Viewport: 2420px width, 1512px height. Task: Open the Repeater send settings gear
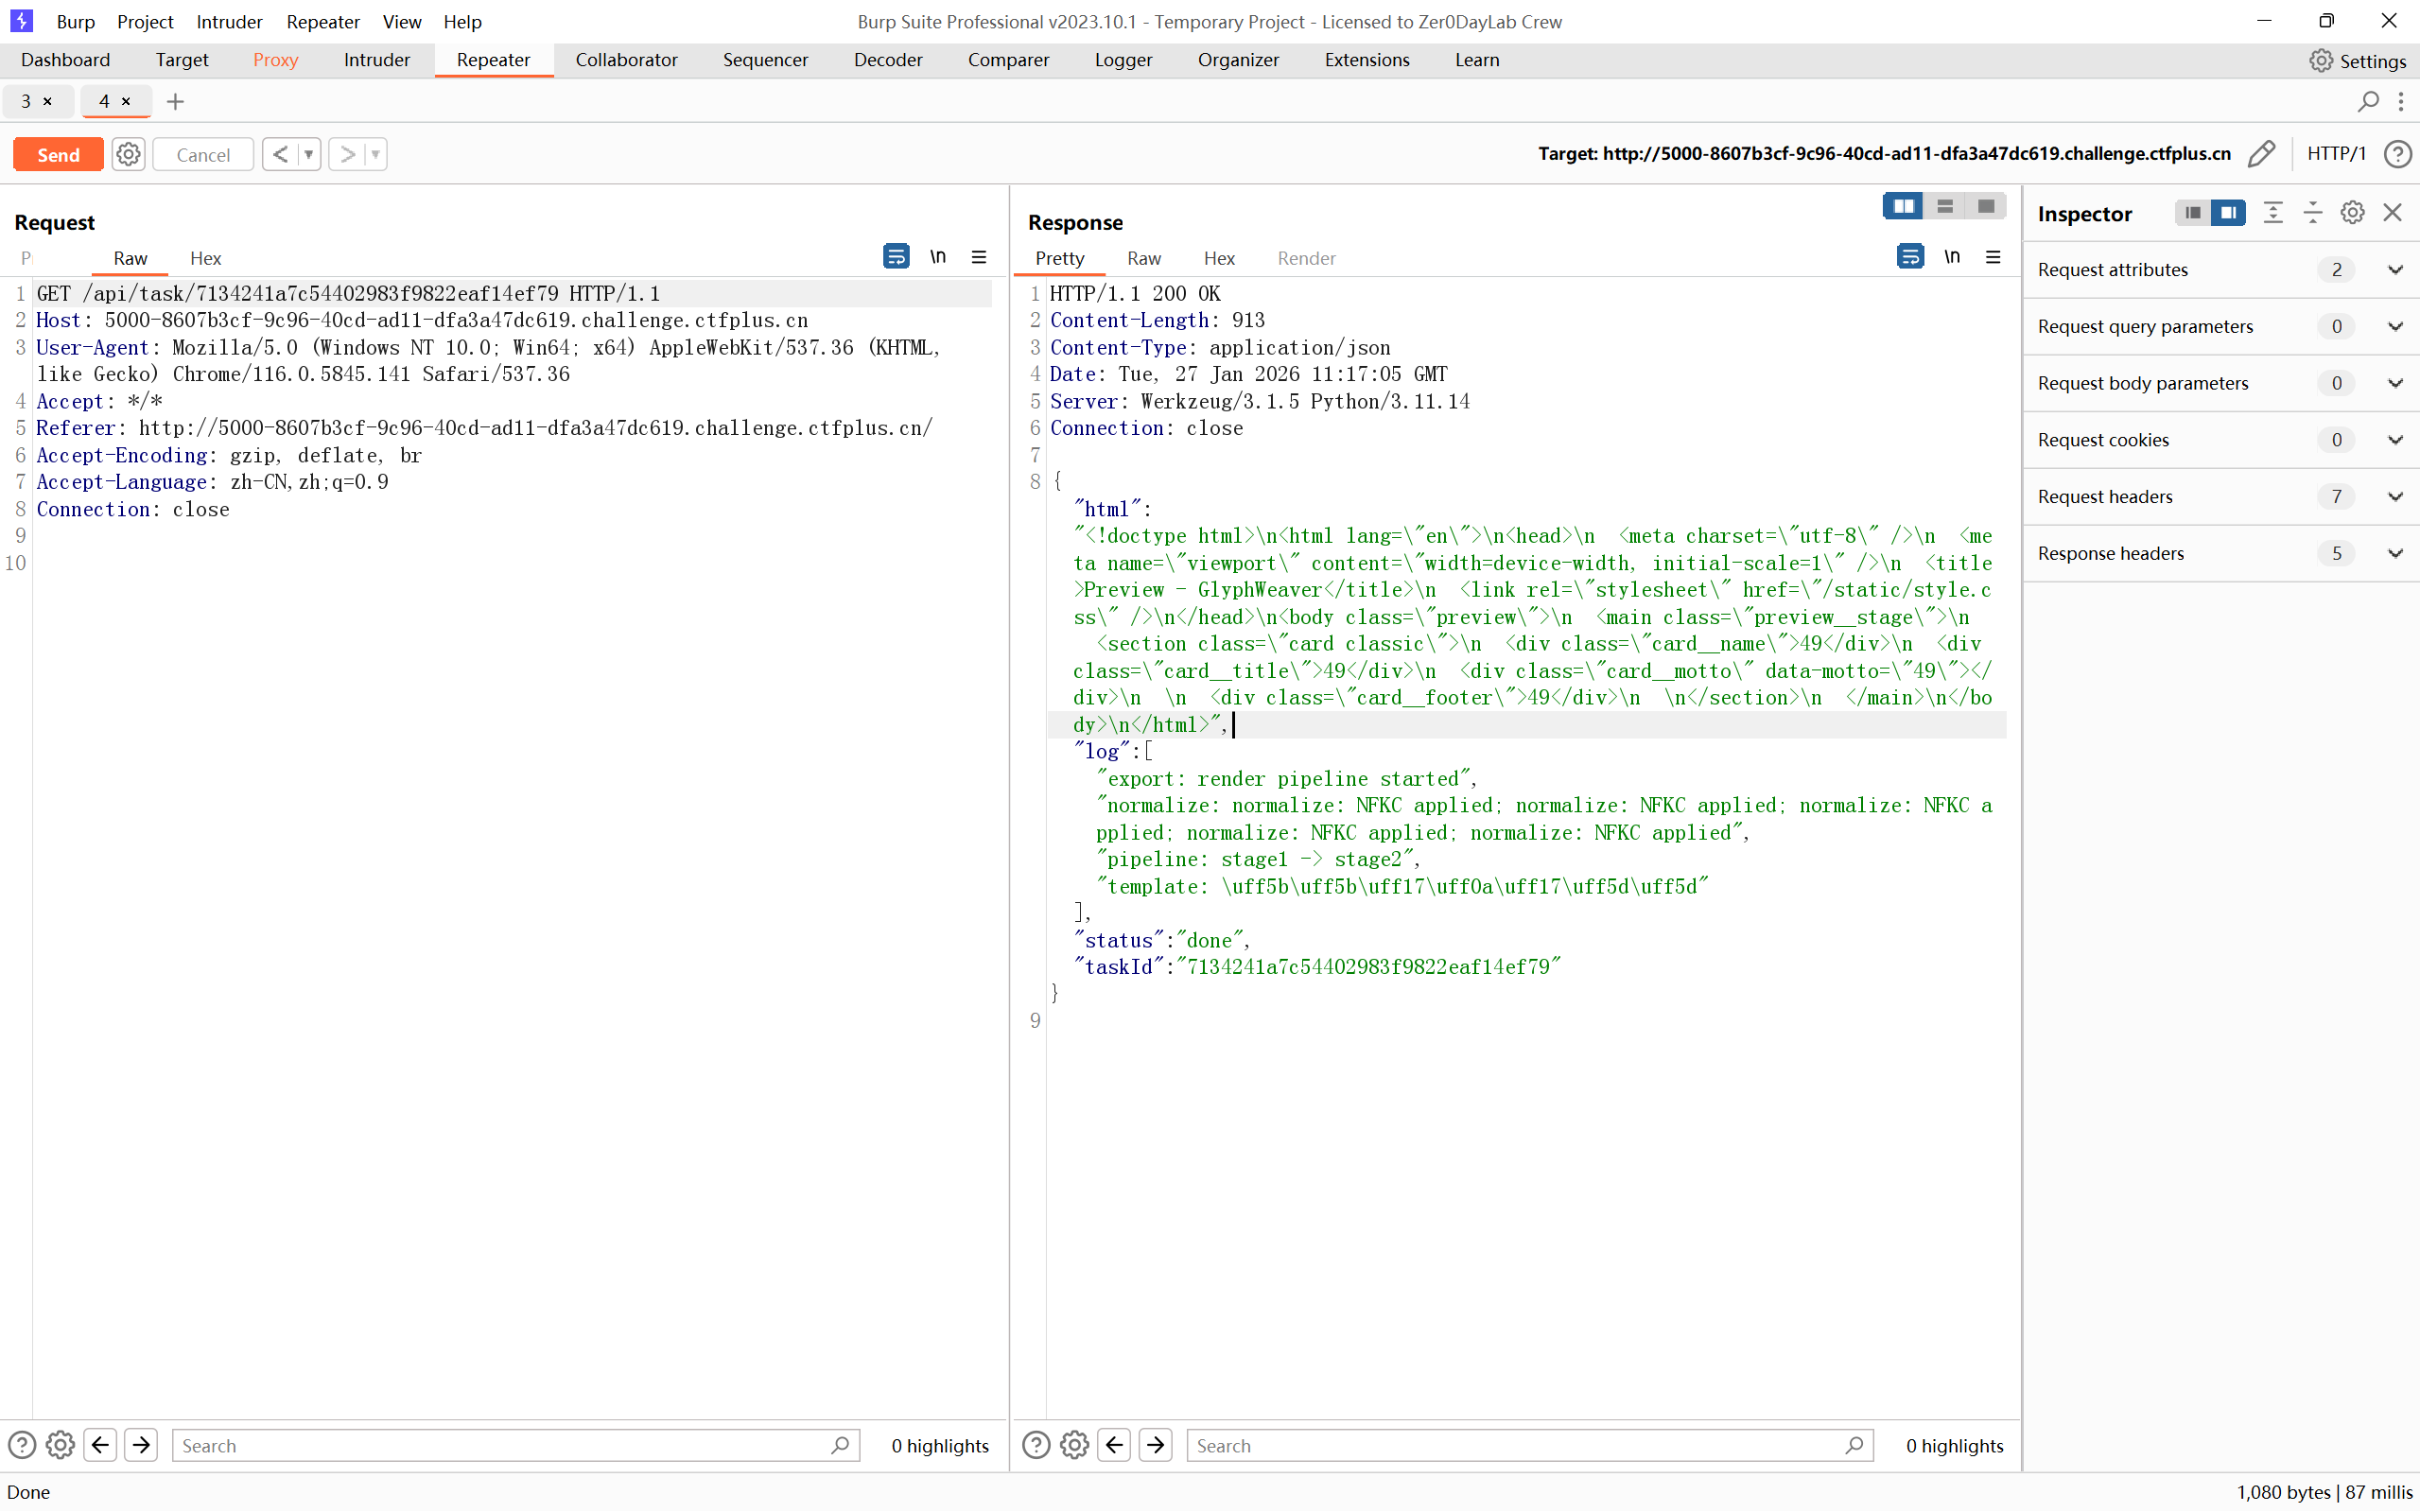(x=128, y=154)
